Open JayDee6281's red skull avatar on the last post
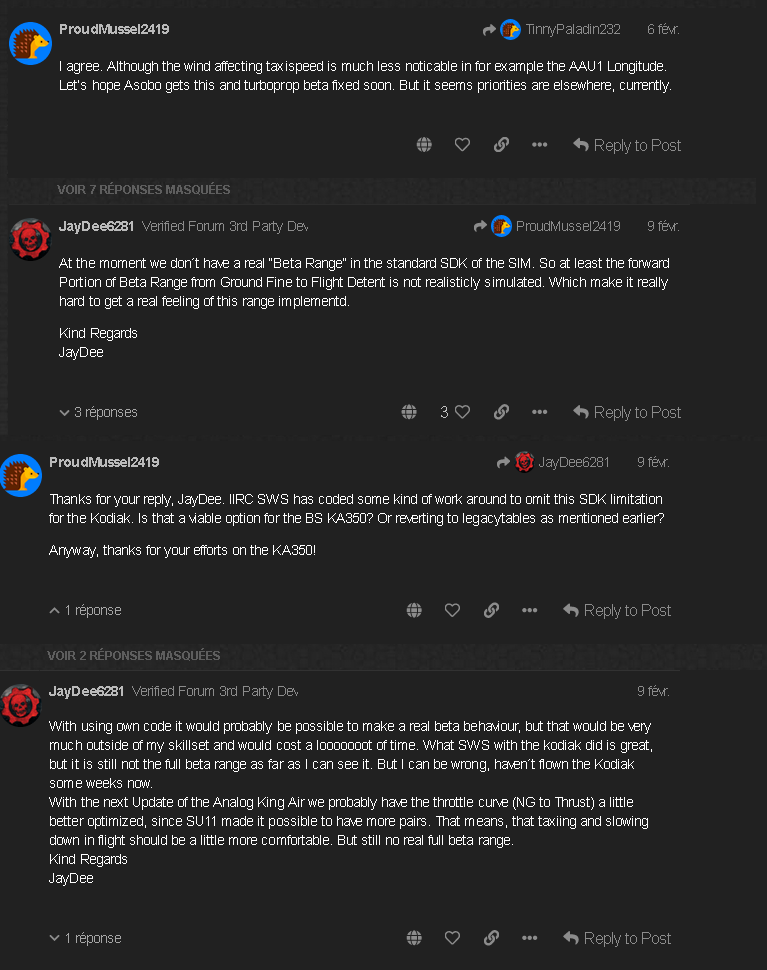The height and width of the screenshot is (970, 767). pyautogui.click(x=20, y=704)
